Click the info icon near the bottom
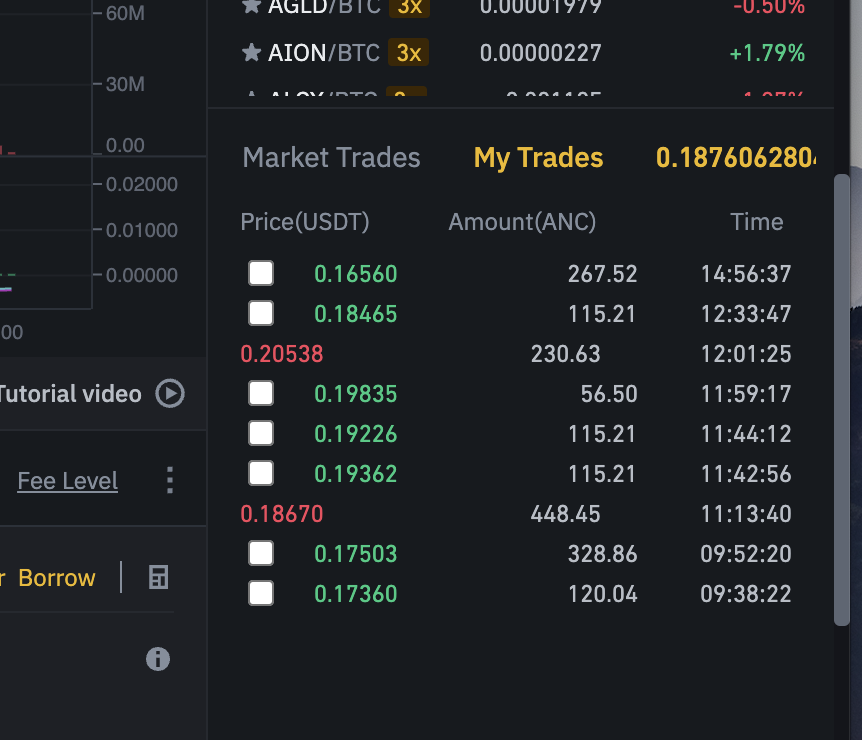Image resolution: width=862 pixels, height=740 pixels. click(x=157, y=659)
